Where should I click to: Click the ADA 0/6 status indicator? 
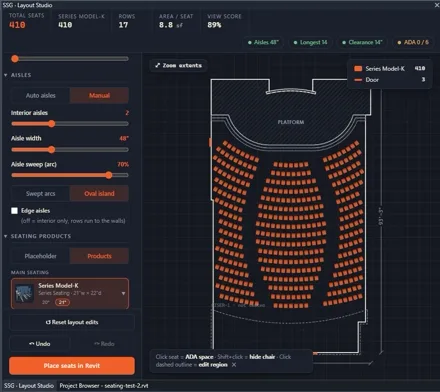(413, 42)
